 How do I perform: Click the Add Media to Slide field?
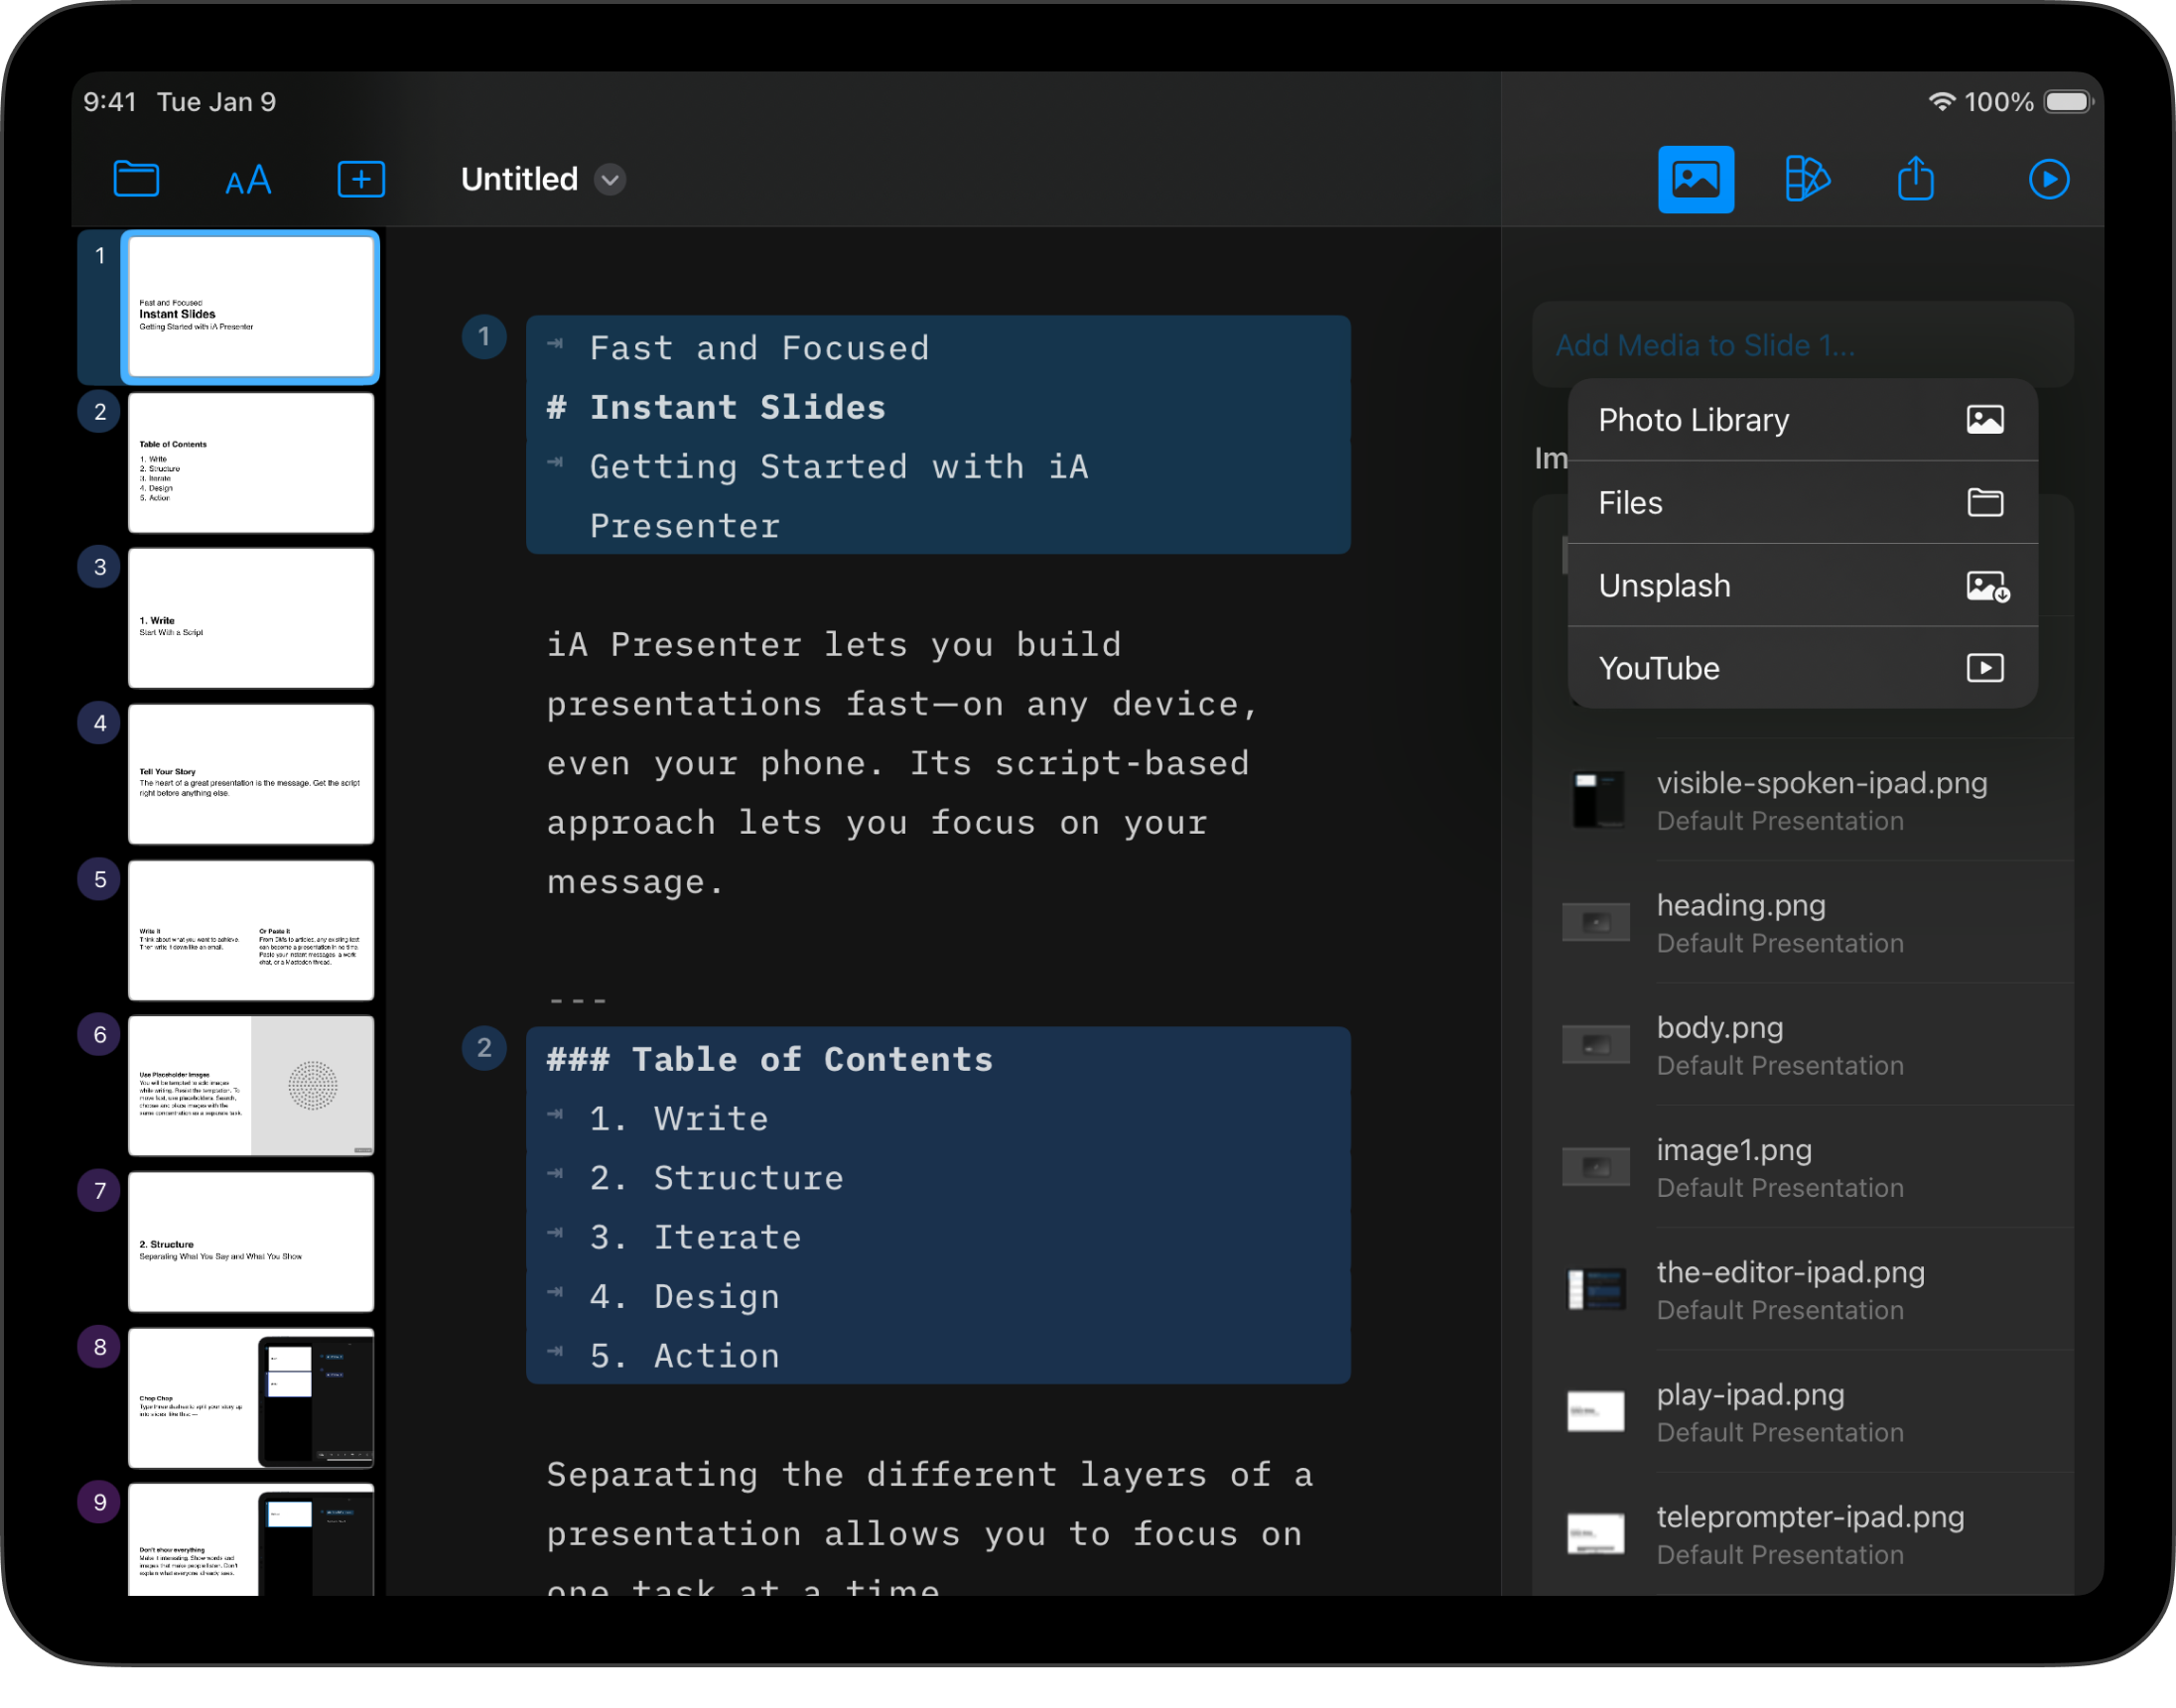[x=1703, y=346]
